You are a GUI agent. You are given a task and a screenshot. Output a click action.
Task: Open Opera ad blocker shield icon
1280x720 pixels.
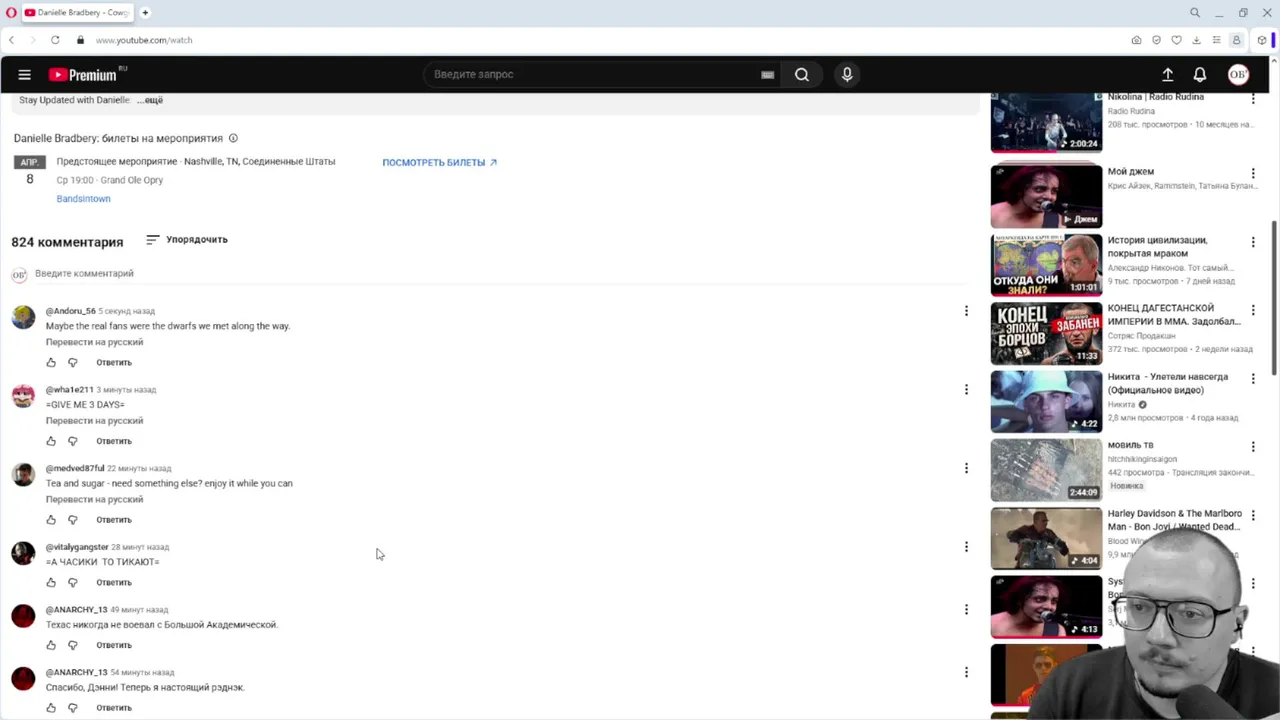1156,40
